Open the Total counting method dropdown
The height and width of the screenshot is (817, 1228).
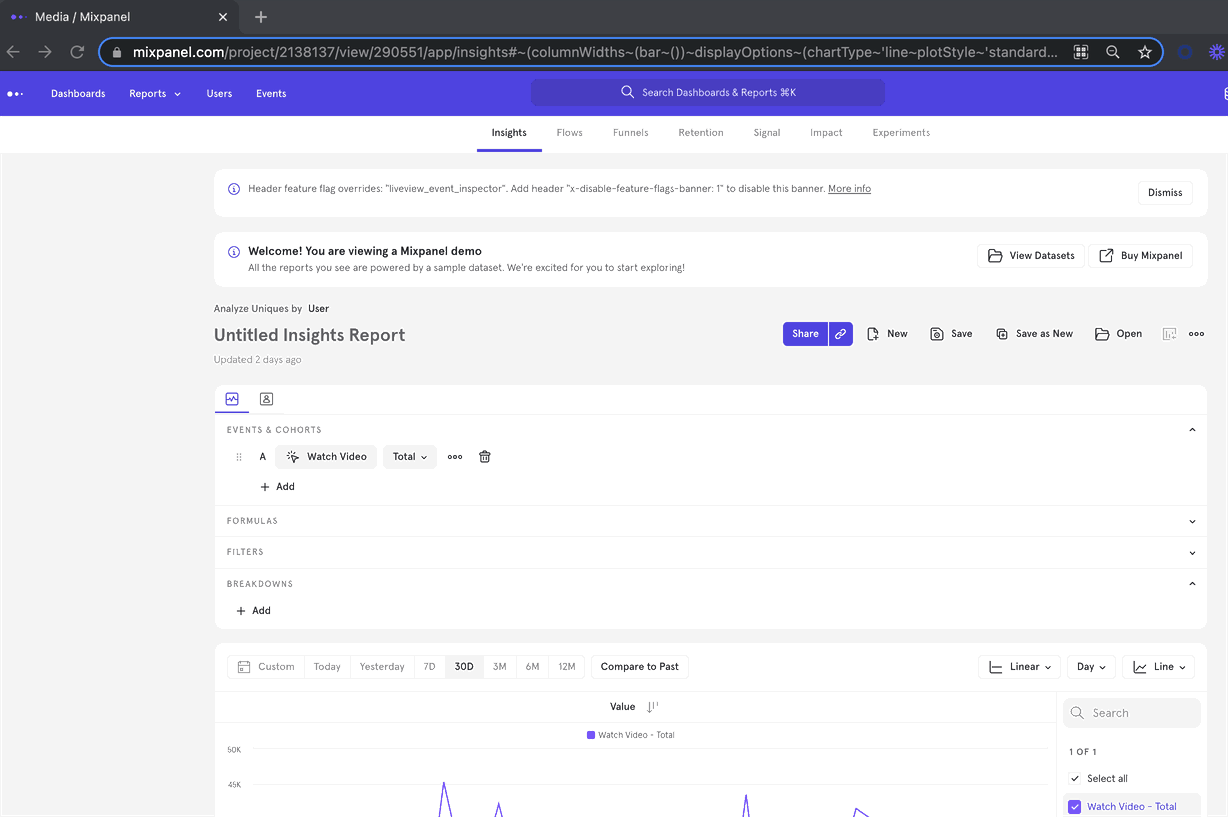pyautogui.click(x=409, y=456)
